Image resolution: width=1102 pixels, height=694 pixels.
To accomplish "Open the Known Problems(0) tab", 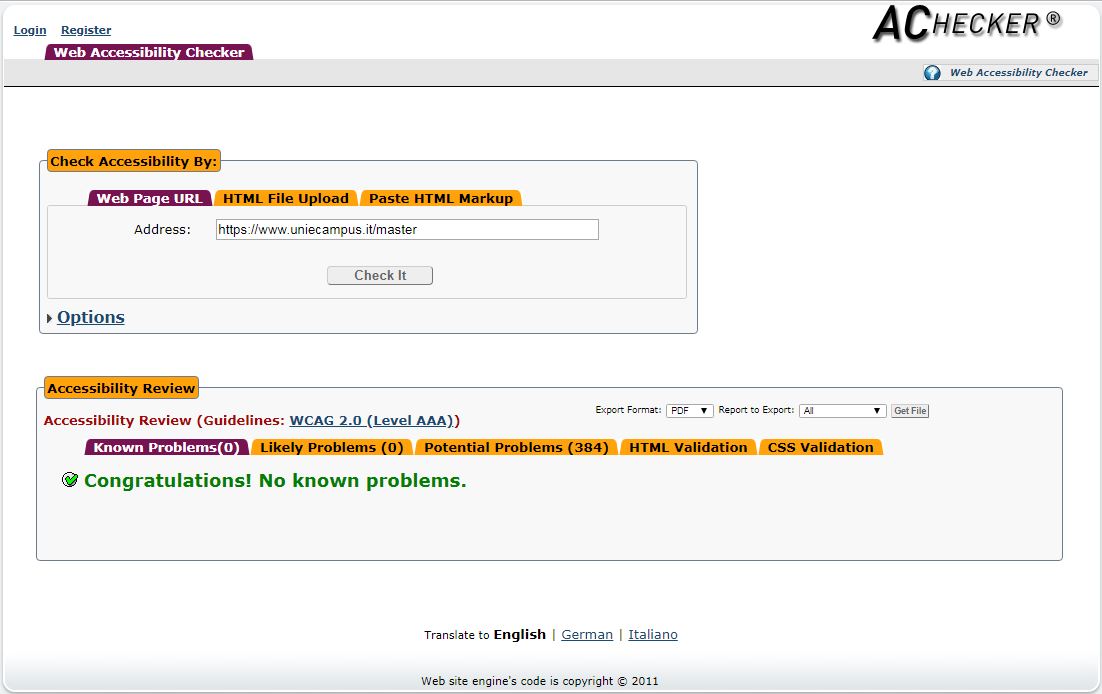I will click(167, 447).
